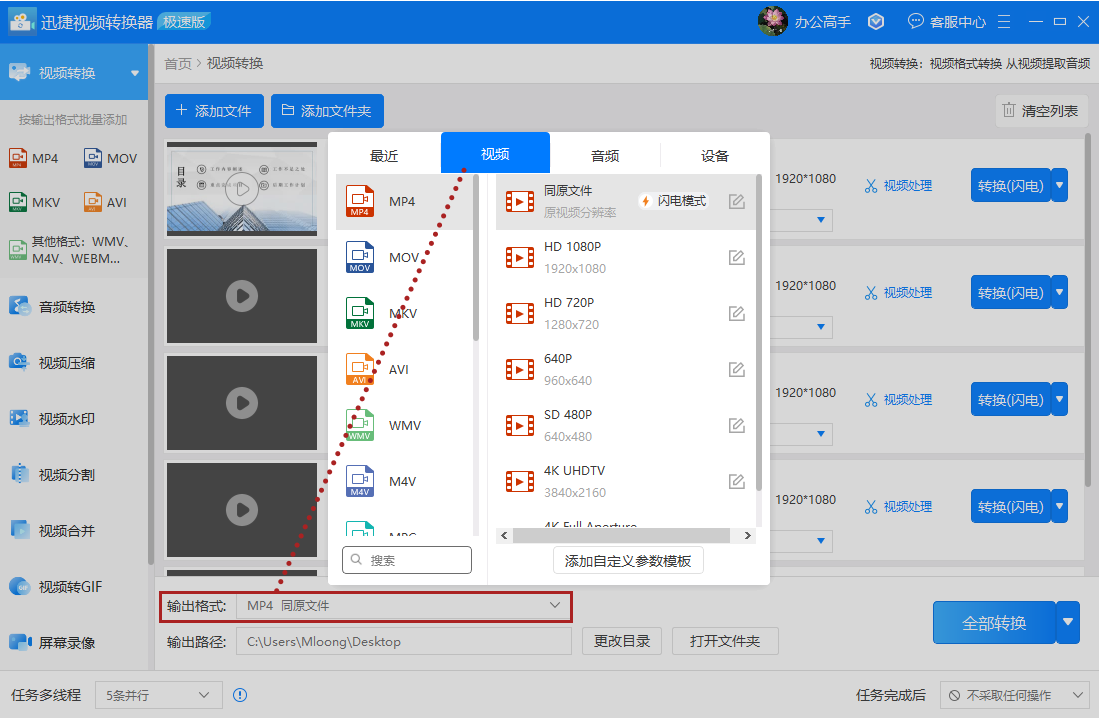This screenshot has height=718, width=1099.
Task: Open the 视频压缩 sidebar tool
Action: [66, 363]
